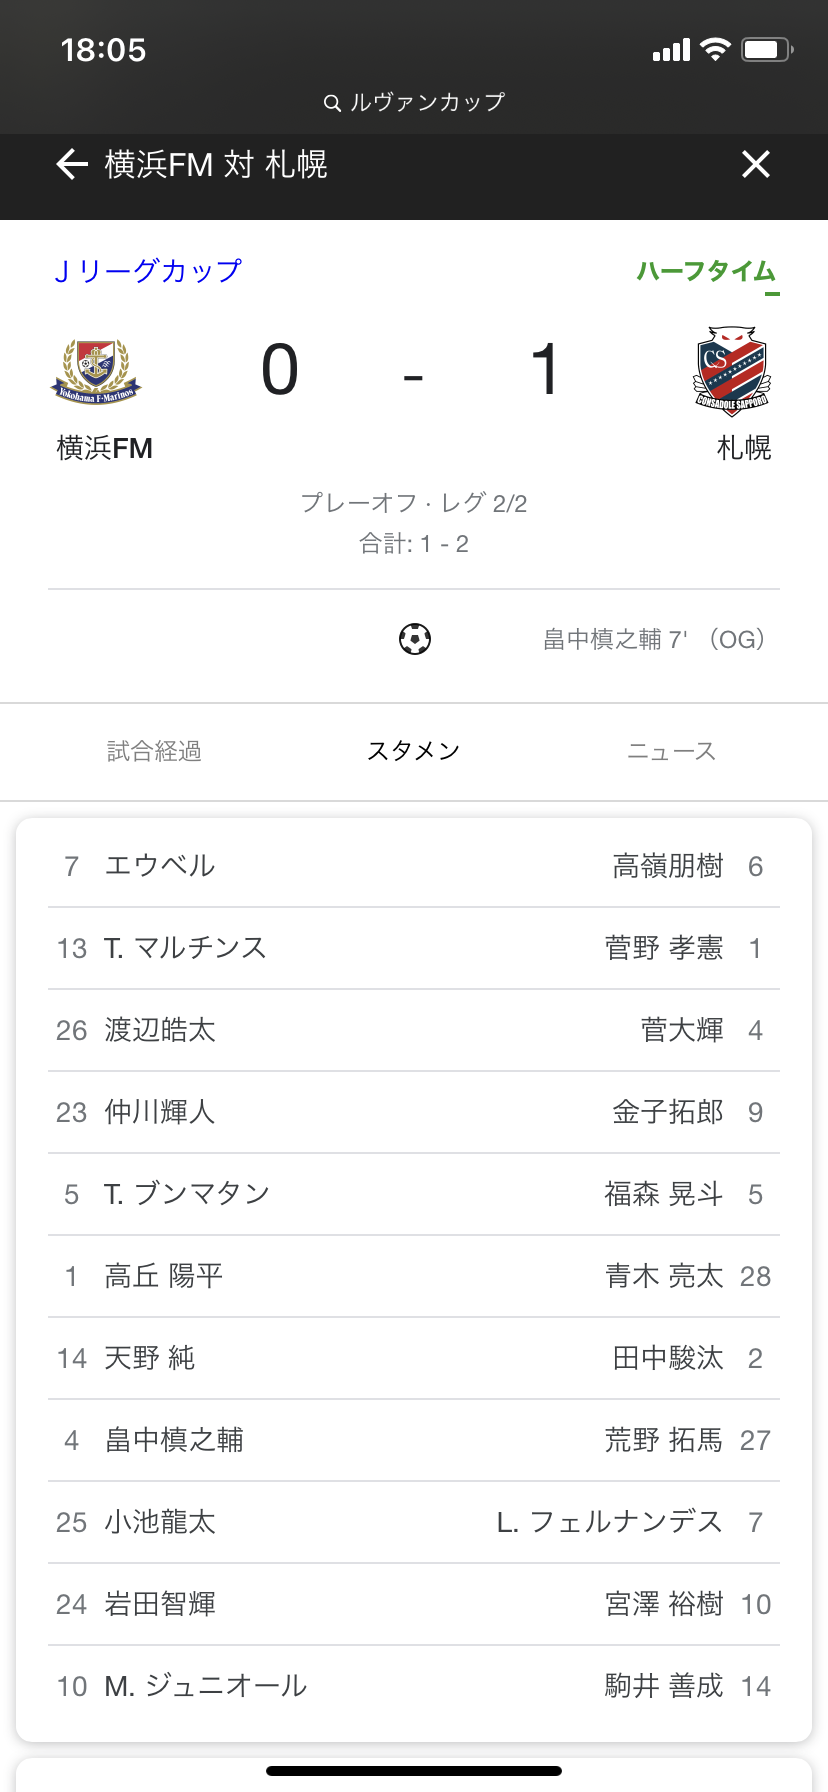Open player エウベル in lineup
This screenshot has width=828, height=1792.
click(160, 866)
